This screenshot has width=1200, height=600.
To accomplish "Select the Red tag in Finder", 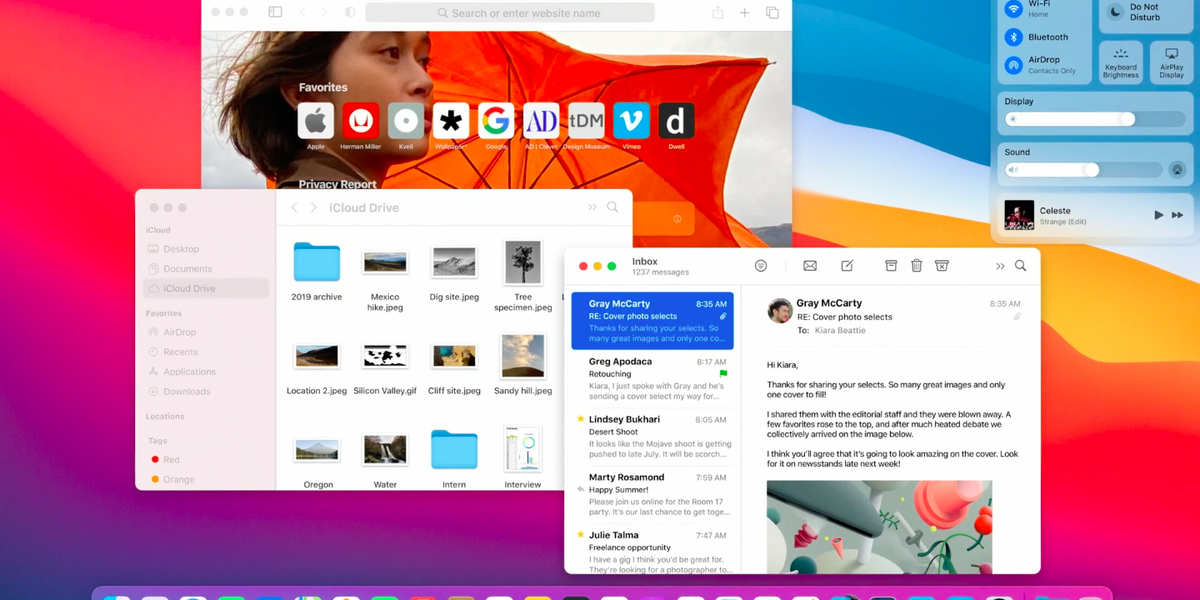I will coord(206,460).
